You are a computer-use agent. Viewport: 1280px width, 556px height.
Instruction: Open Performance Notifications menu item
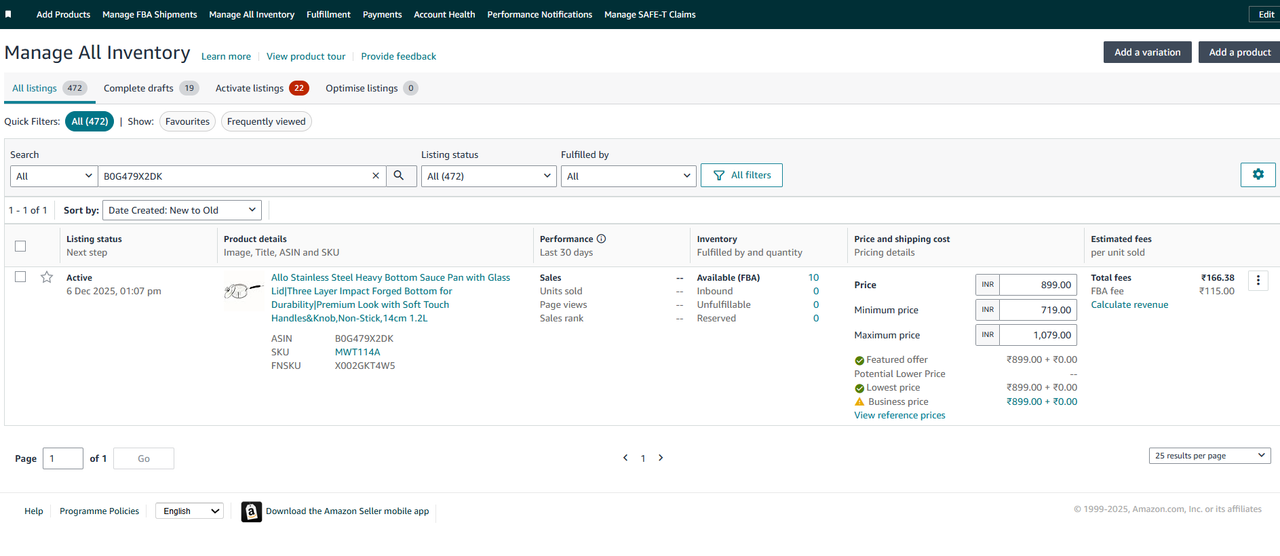click(540, 15)
